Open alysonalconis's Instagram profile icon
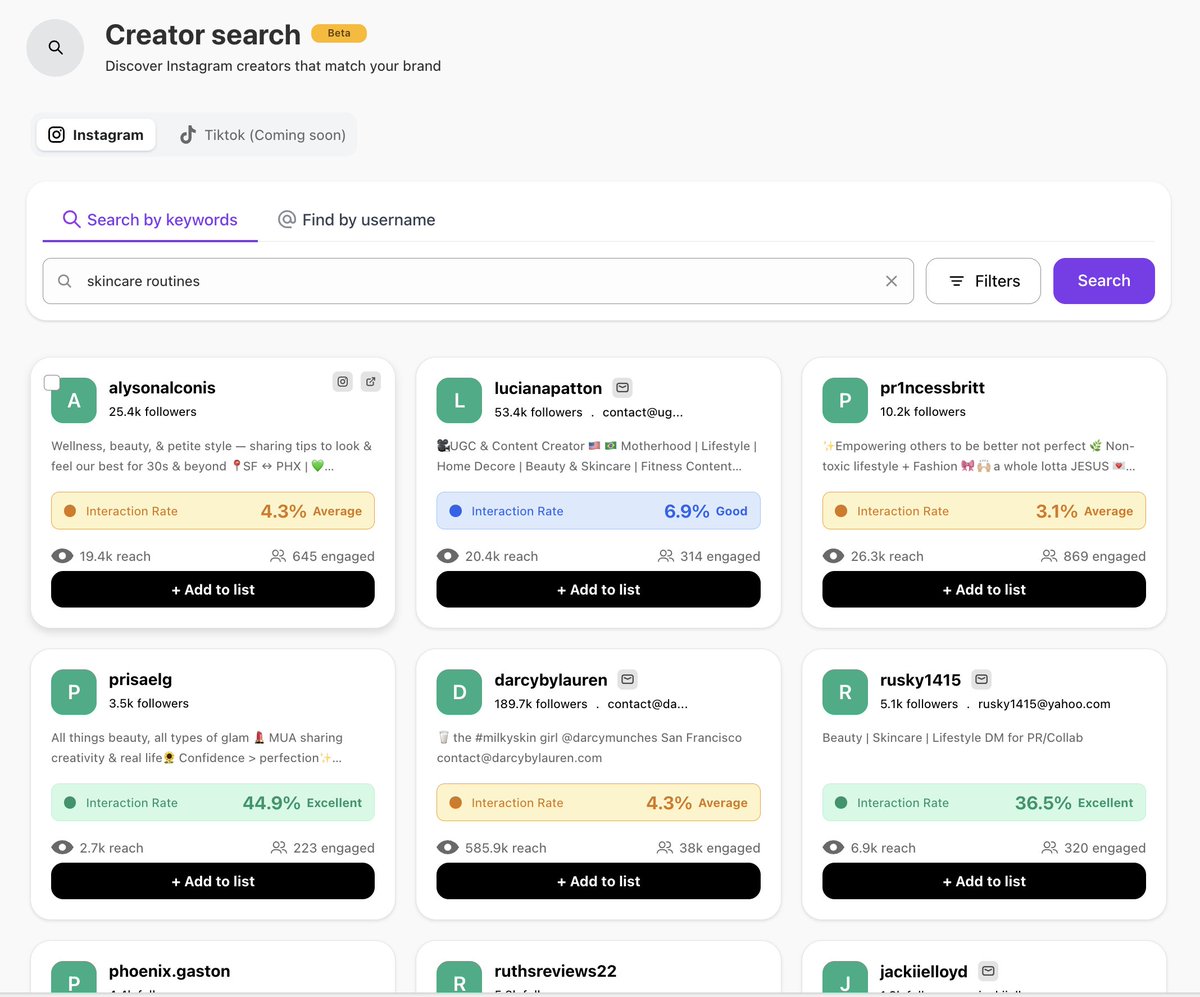Image resolution: width=1200 pixels, height=997 pixels. click(343, 382)
